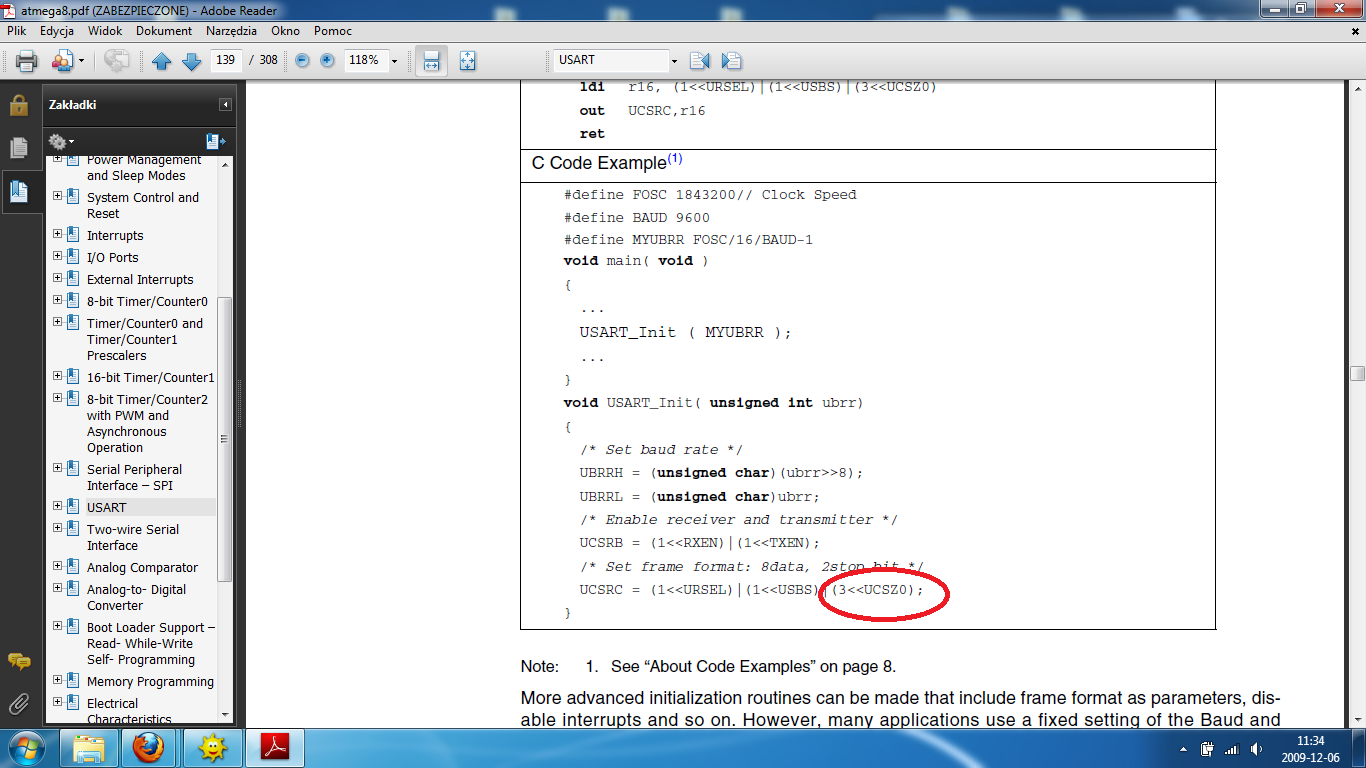Jump to Boot Loader Support bookmark
Image resolution: width=1366 pixels, height=768 pixels.
tap(151, 643)
